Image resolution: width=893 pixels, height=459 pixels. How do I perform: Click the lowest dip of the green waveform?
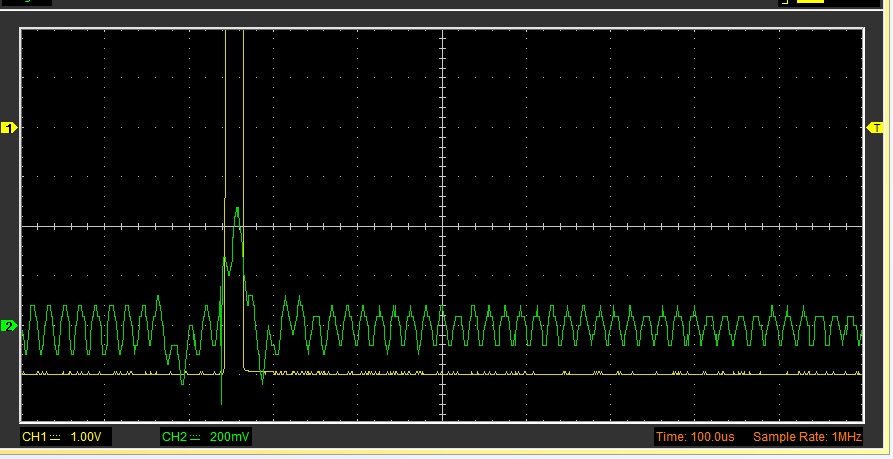(221, 402)
